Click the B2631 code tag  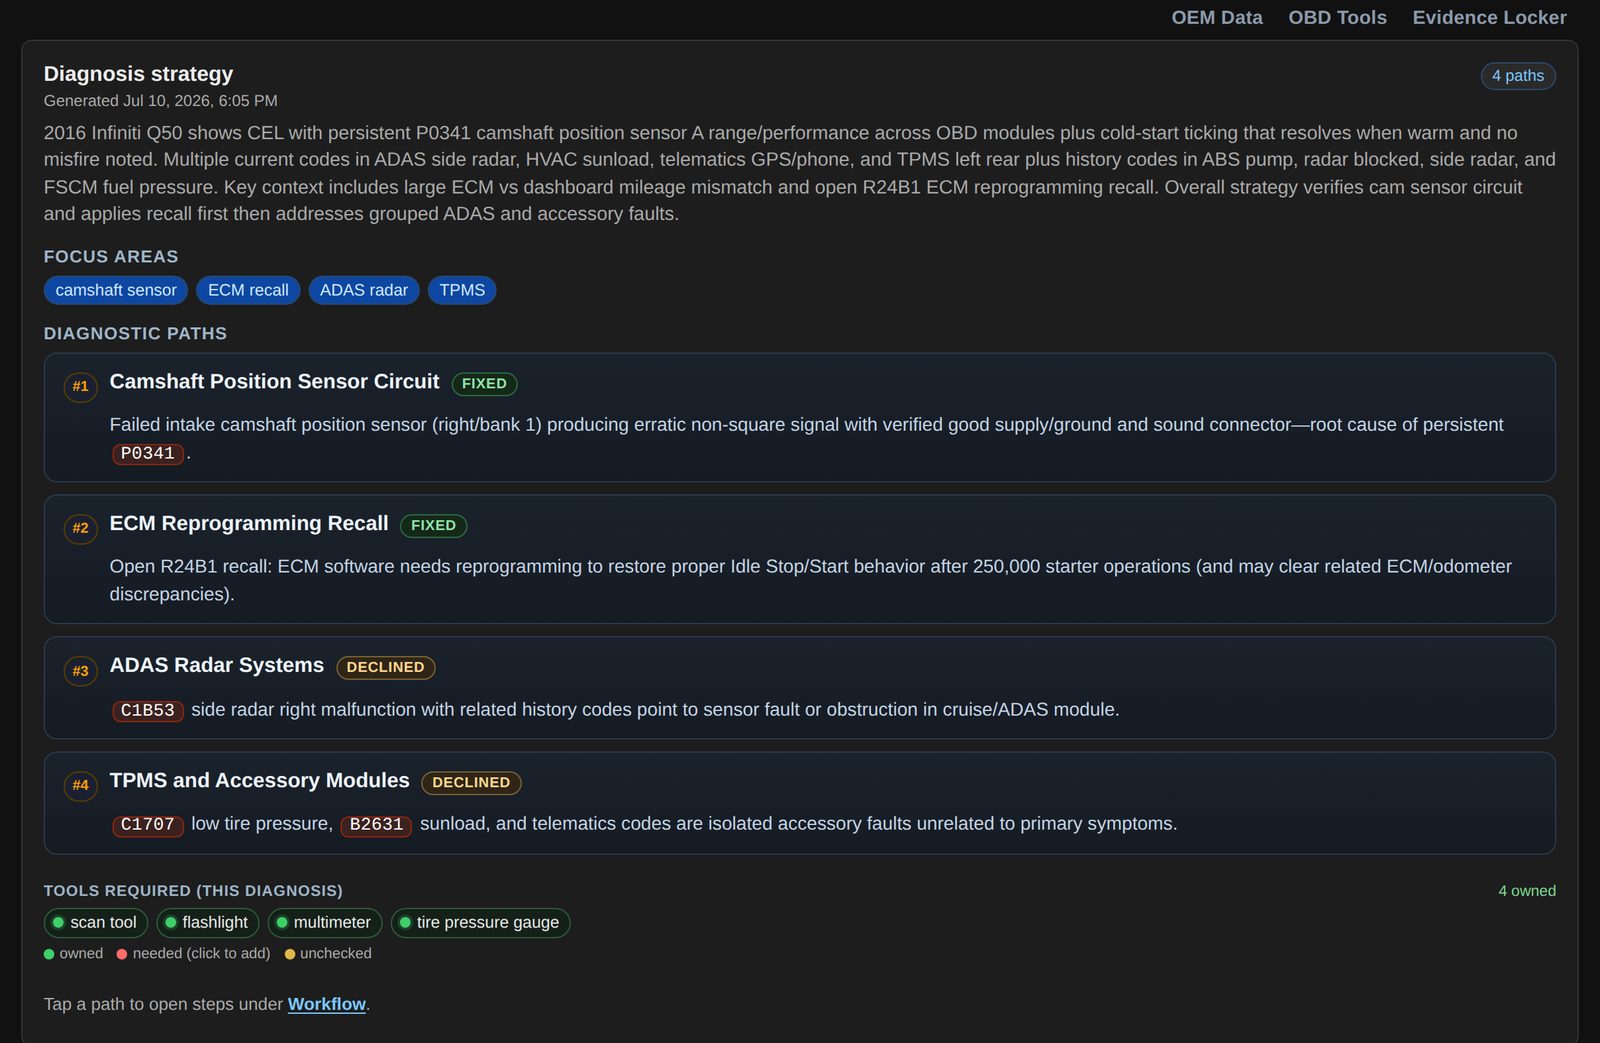(376, 824)
